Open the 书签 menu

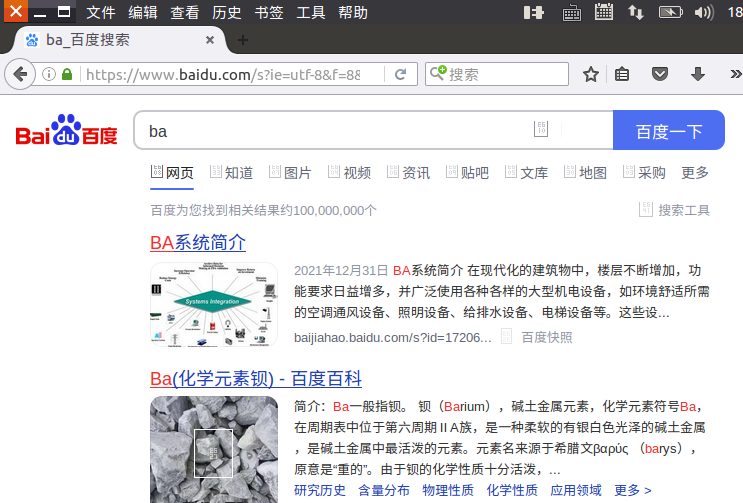pyautogui.click(x=269, y=12)
